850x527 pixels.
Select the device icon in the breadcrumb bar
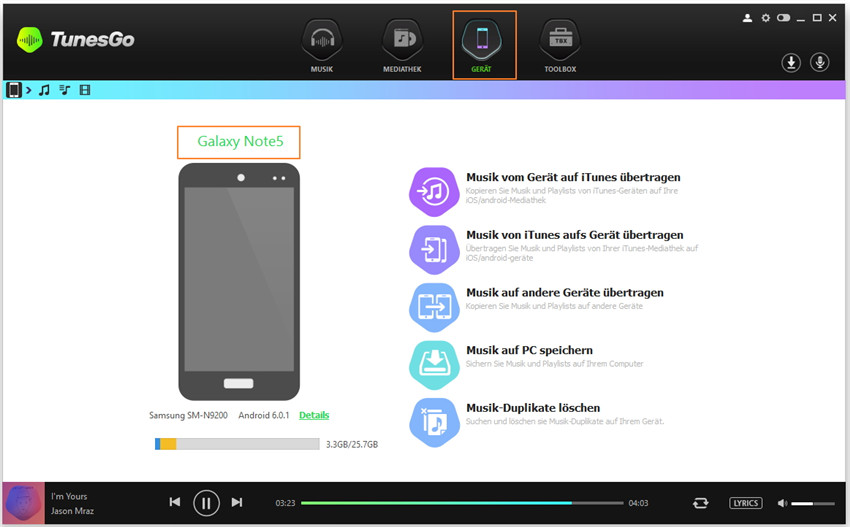14,90
